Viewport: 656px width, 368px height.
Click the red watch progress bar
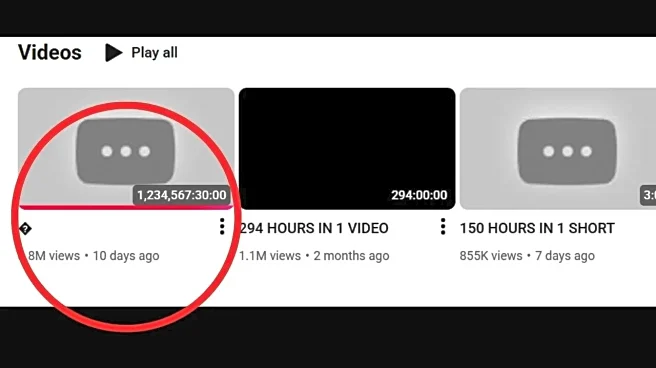[x=126, y=207]
